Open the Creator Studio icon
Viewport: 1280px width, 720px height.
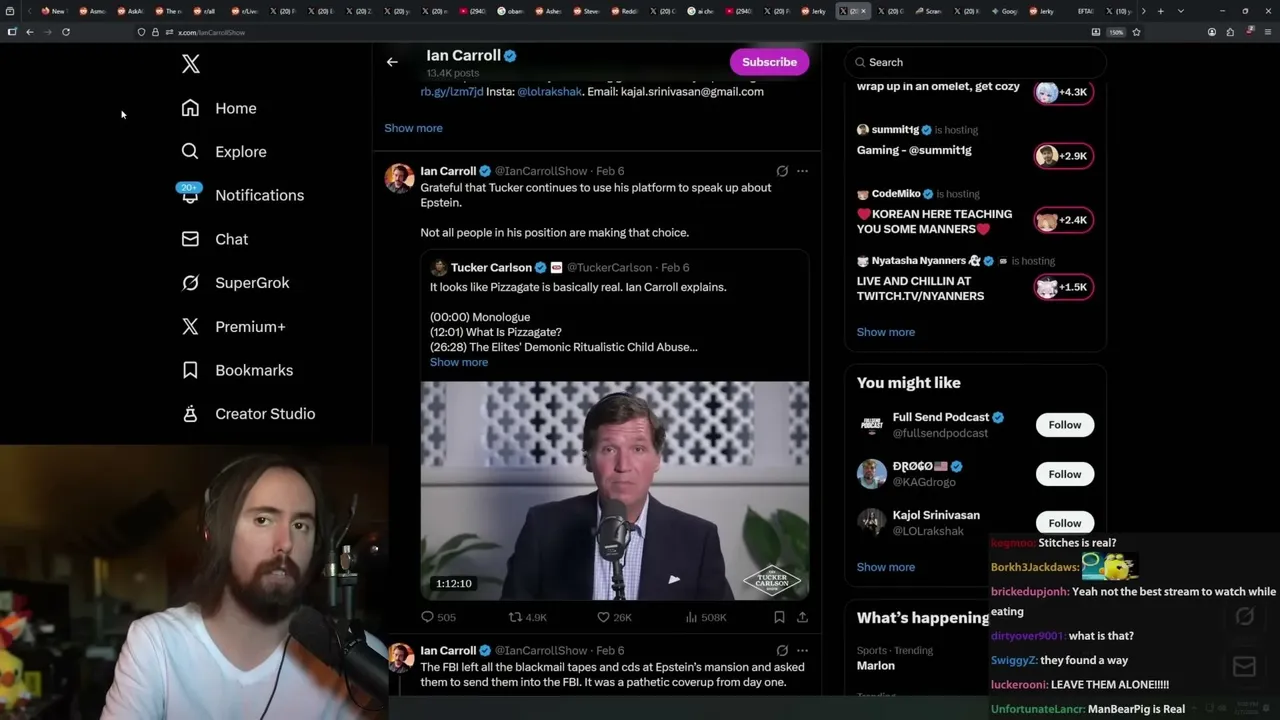pos(190,414)
